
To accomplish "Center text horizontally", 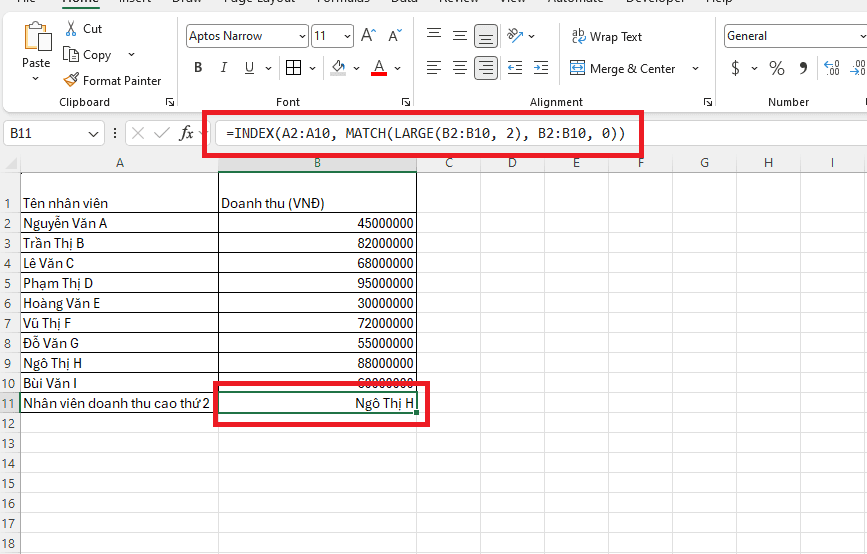I will pos(459,67).
